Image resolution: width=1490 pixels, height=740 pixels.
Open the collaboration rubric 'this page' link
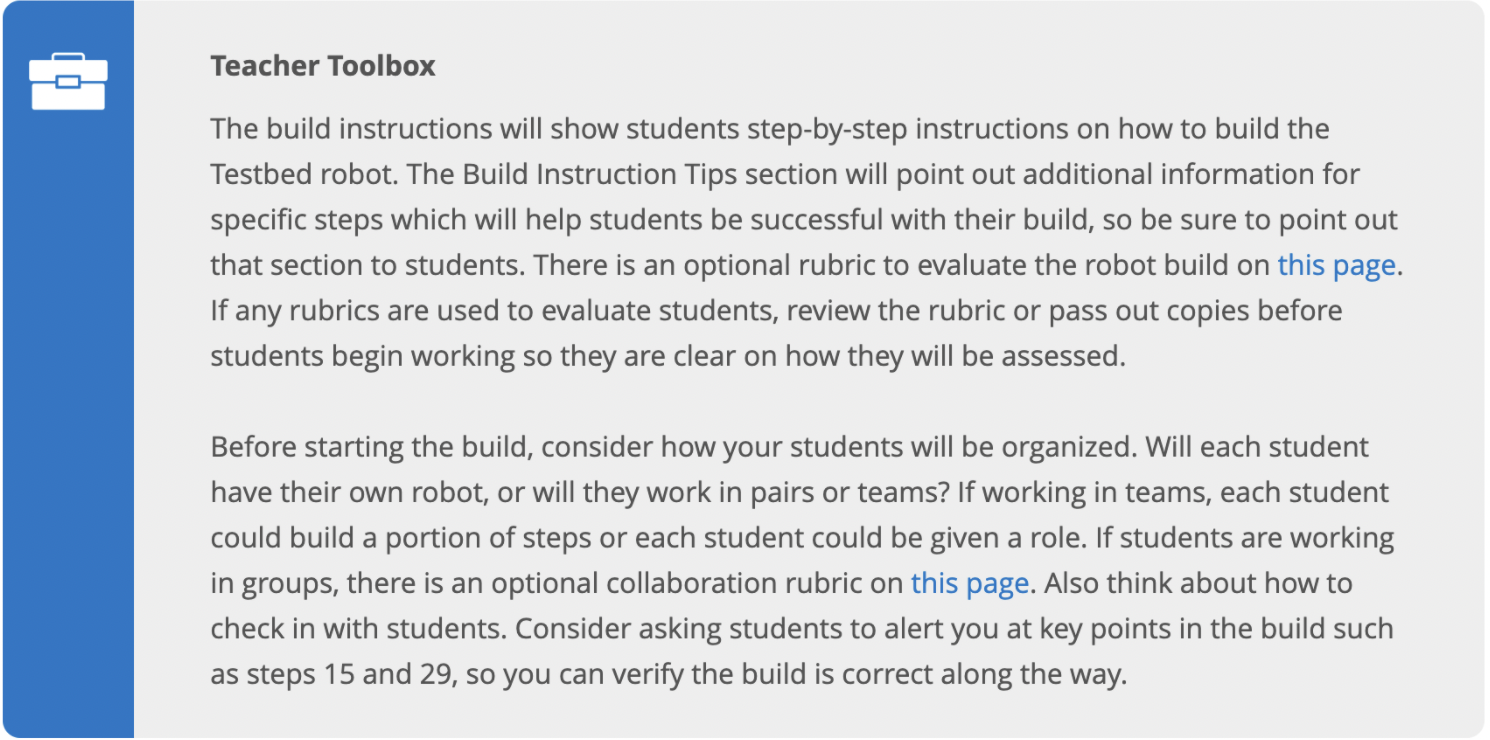(969, 583)
